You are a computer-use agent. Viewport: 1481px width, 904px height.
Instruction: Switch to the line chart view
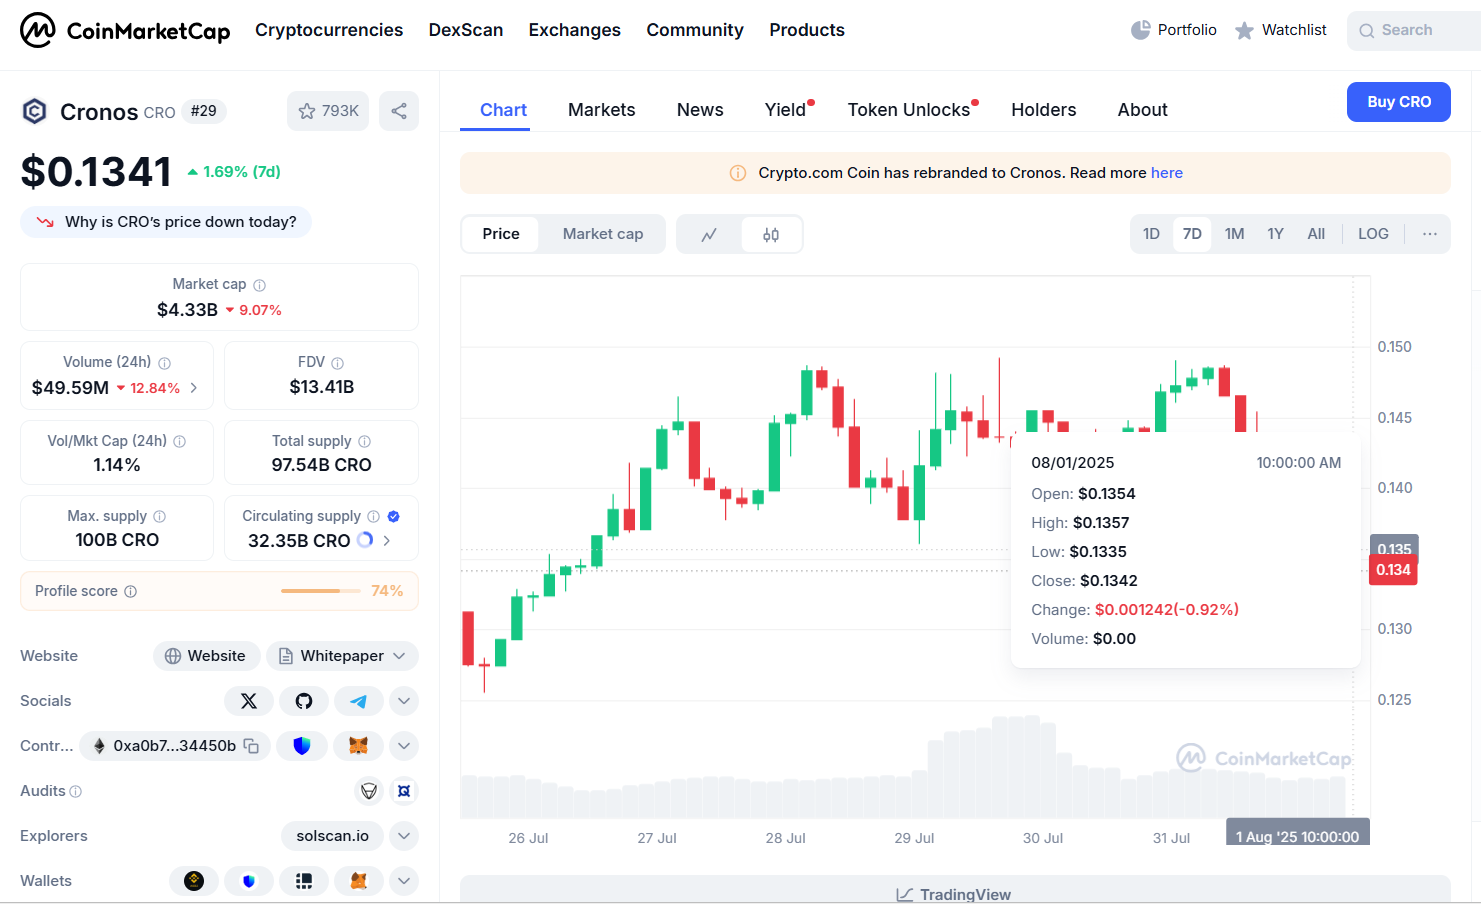point(709,235)
